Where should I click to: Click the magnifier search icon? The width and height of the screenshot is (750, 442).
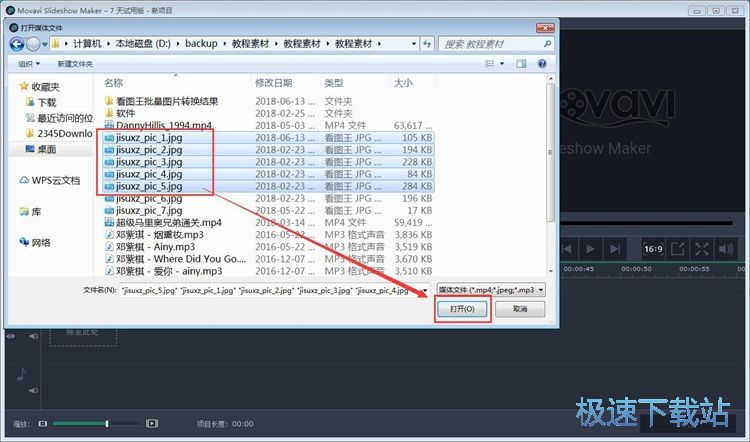[x=548, y=44]
